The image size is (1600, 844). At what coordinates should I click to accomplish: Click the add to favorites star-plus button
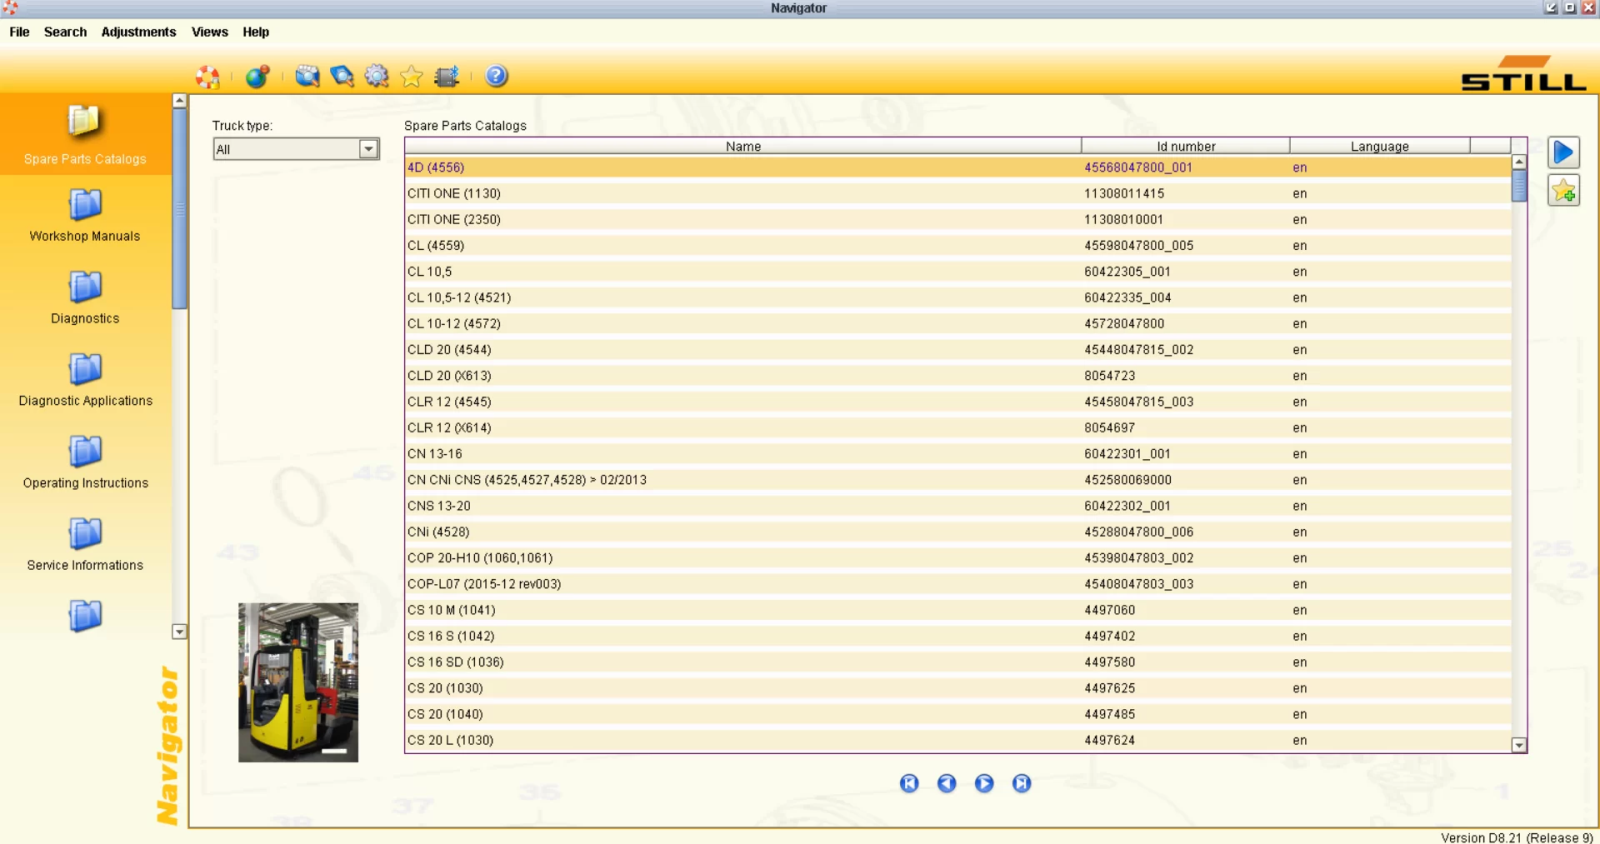pyautogui.click(x=1563, y=190)
